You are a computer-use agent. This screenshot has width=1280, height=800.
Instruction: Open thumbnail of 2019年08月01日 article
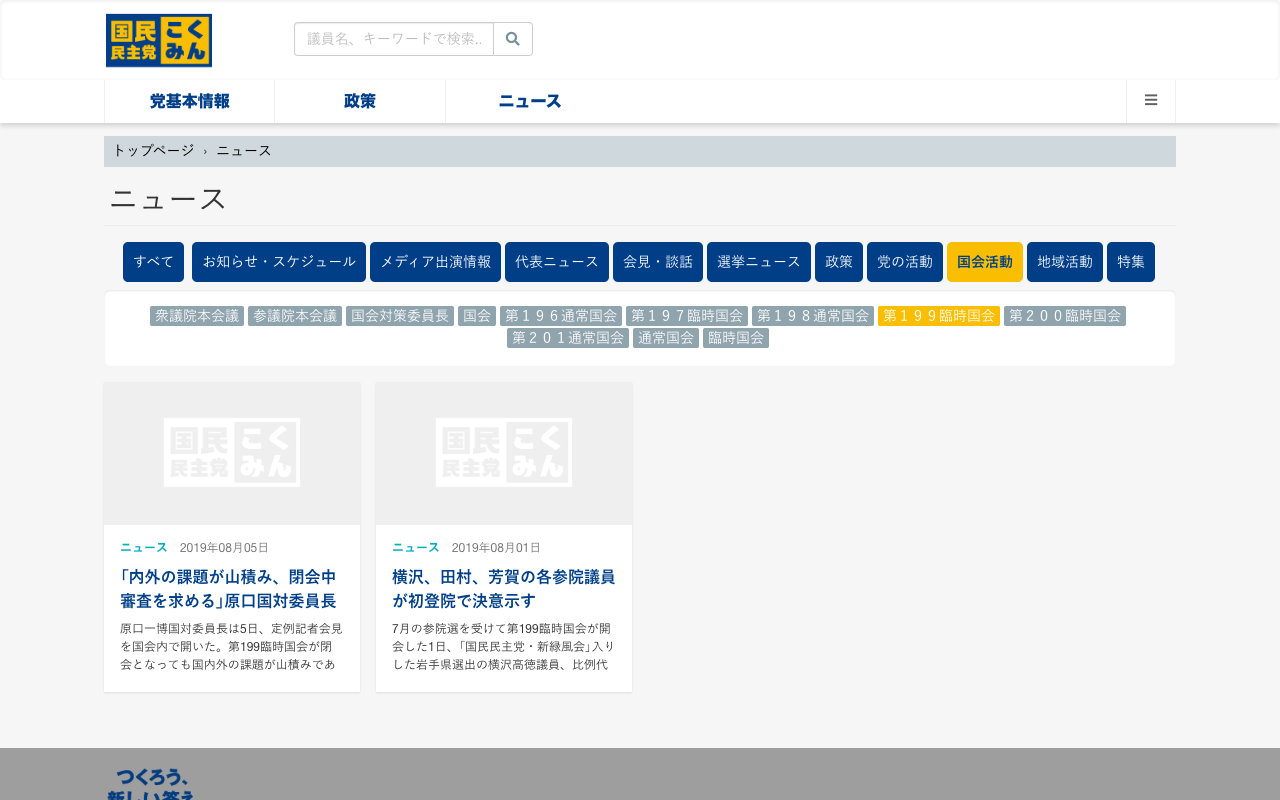click(504, 453)
